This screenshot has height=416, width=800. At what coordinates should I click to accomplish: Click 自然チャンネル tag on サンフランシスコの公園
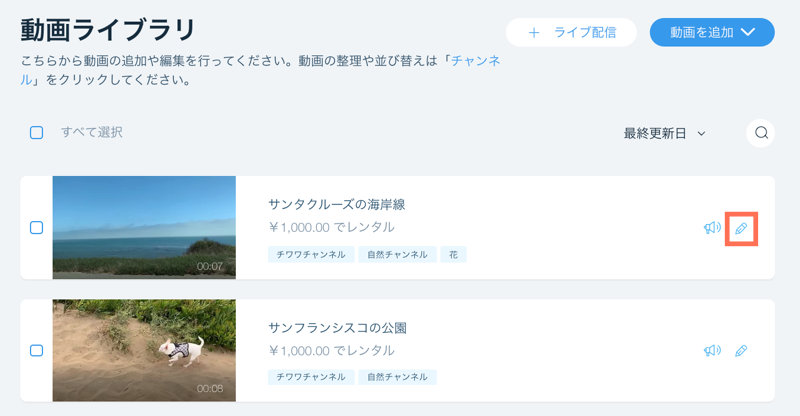[397, 377]
